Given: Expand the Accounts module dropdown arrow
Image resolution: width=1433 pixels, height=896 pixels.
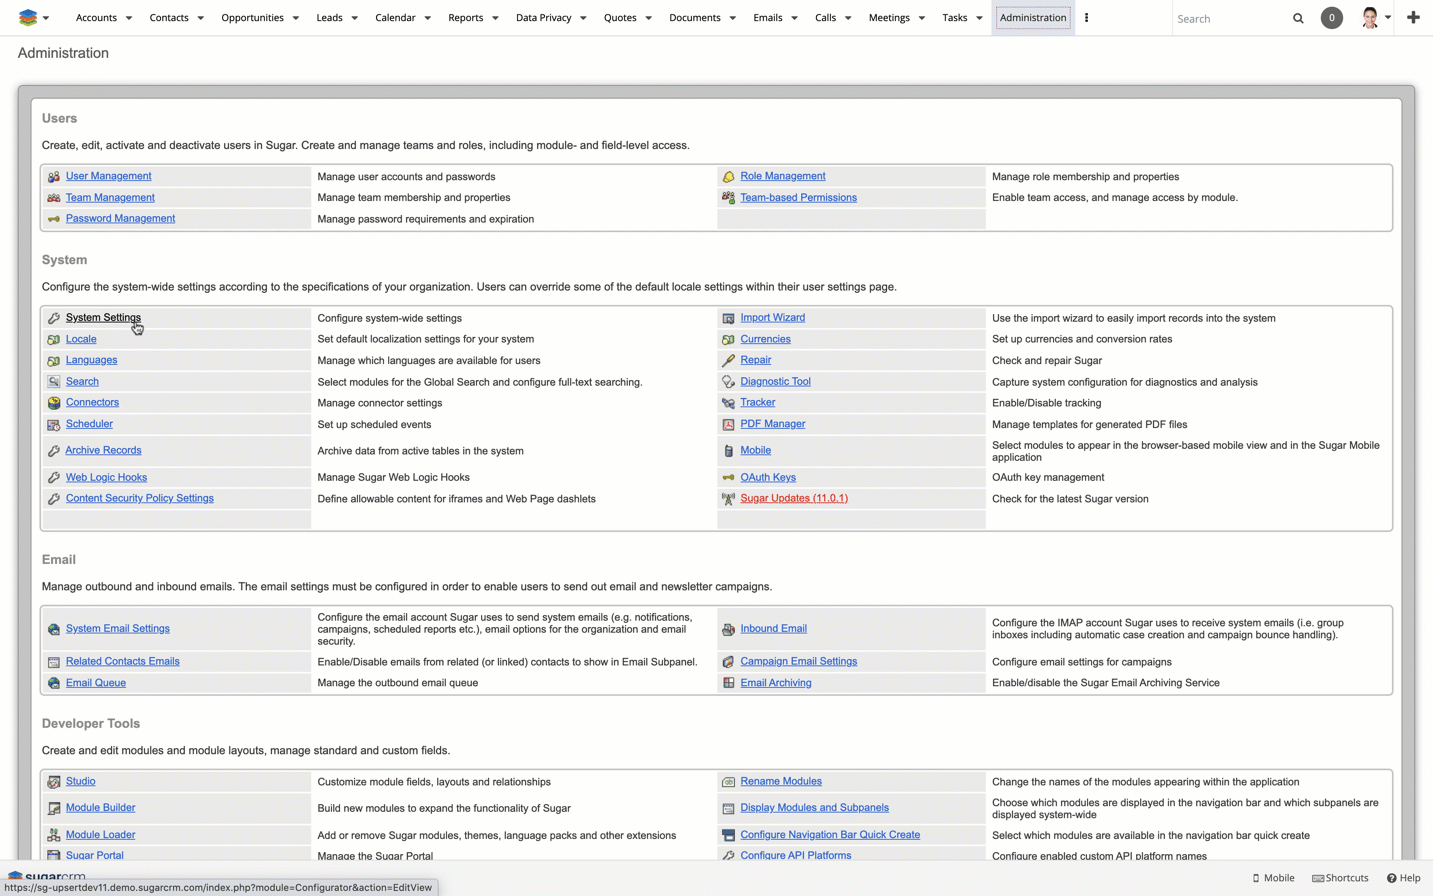Looking at the screenshot, I should tap(129, 18).
